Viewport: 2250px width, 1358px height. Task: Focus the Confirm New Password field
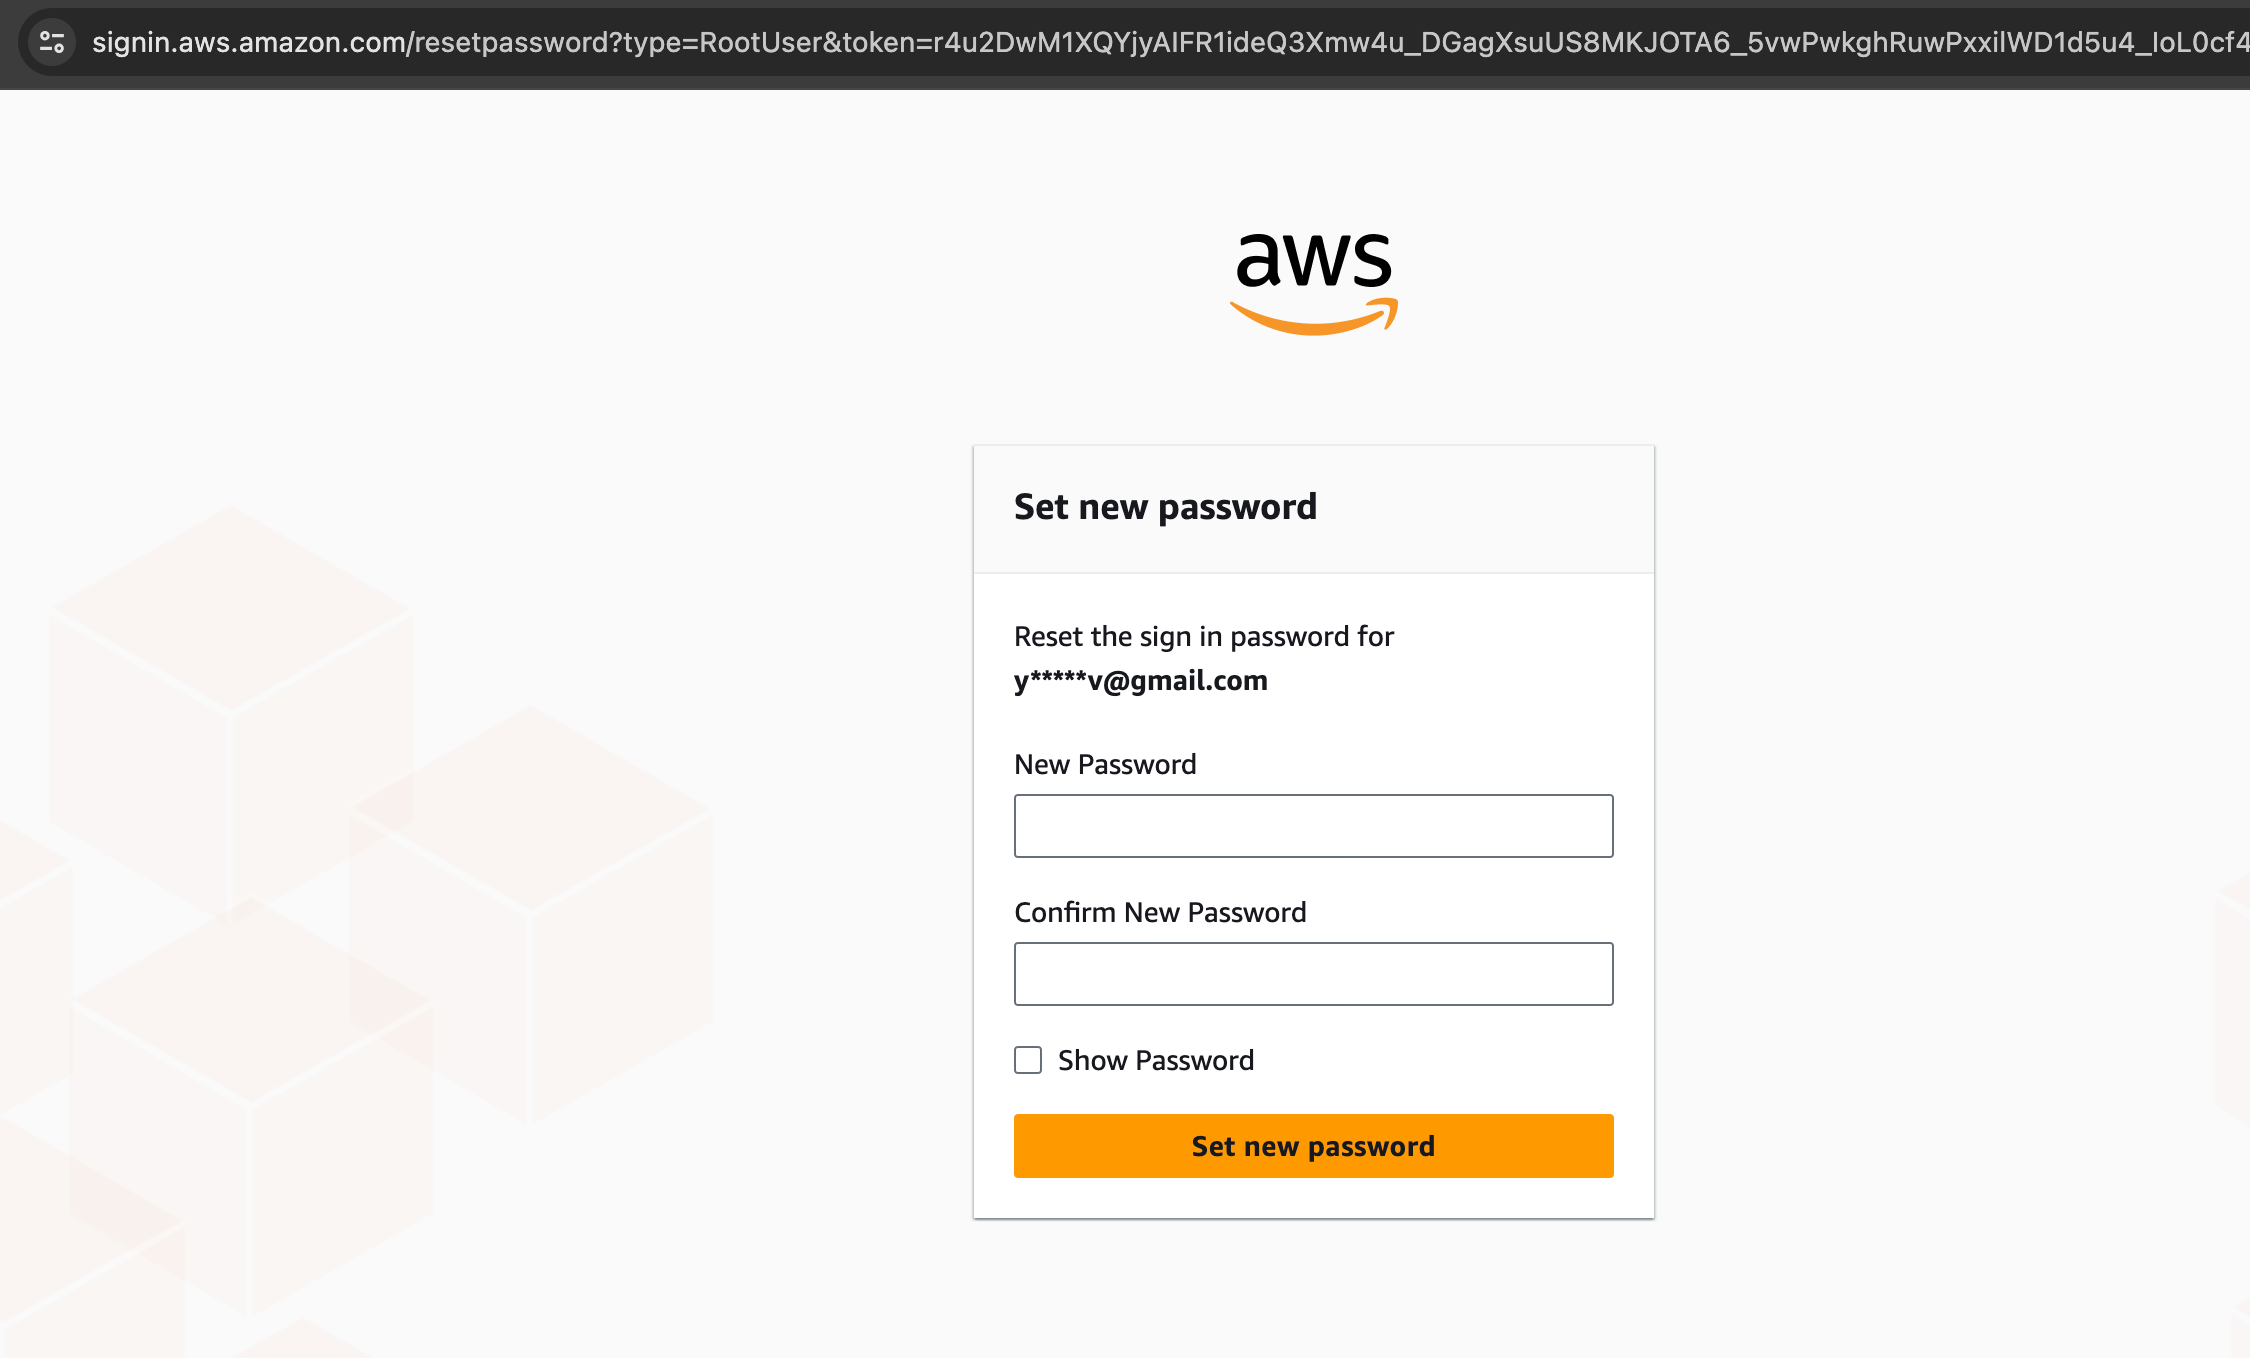(x=1313, y=974)
